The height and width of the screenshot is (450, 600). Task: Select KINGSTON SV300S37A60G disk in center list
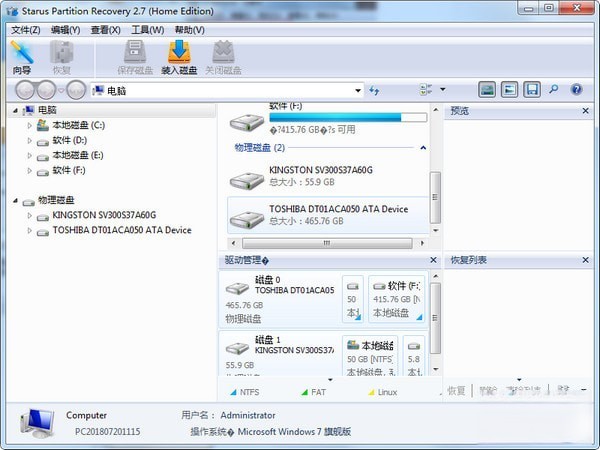[x=320, y=176]
